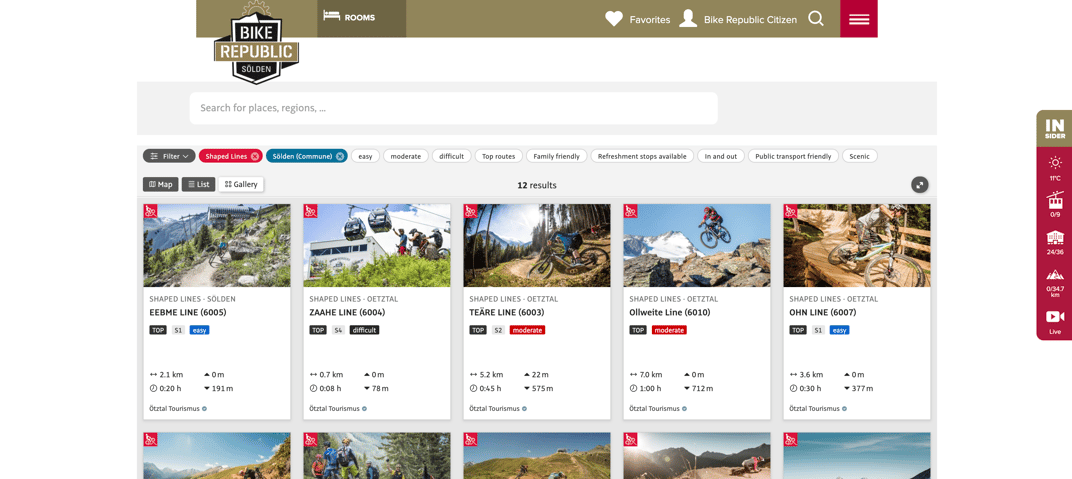Image resolution: width=1072 pixels, height=479 pixels.
Task: Remove the Sölden (Commune) filter
Action: (340, 156)
